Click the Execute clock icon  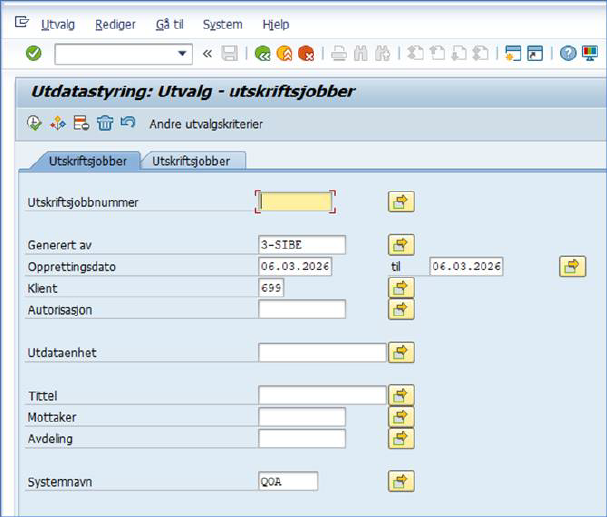(x=34, y=123)
